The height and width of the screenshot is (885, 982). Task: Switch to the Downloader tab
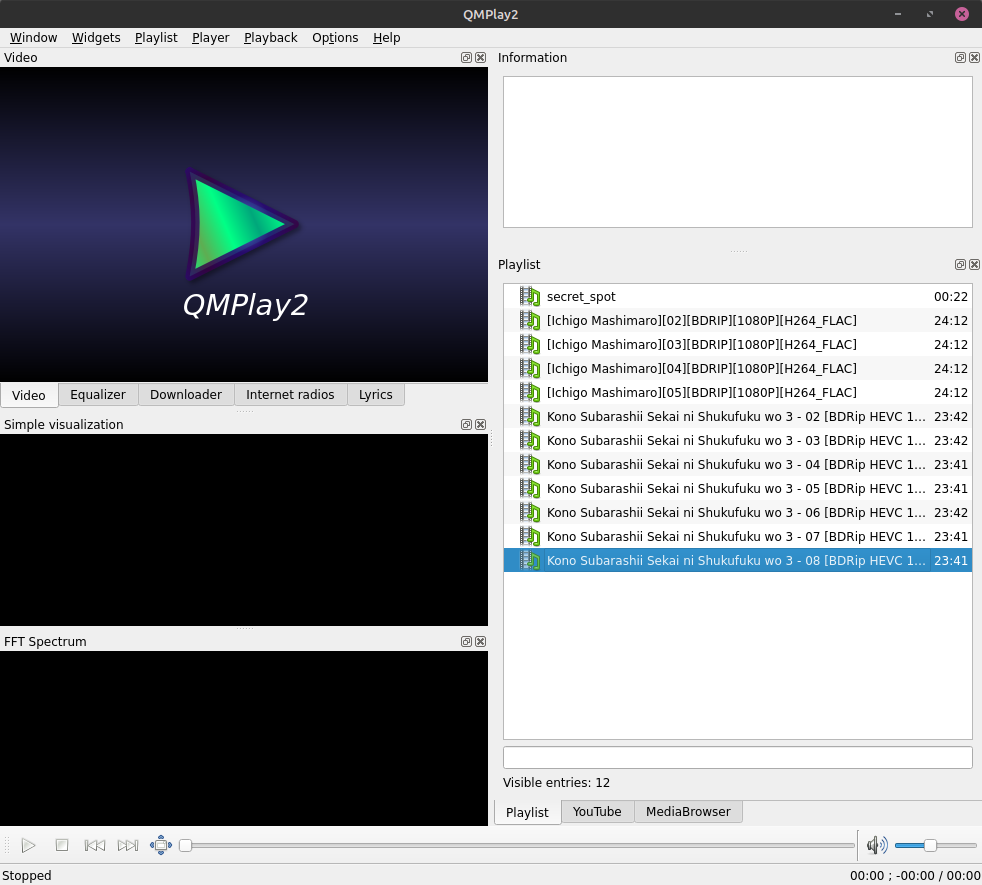tap(185, 395)
